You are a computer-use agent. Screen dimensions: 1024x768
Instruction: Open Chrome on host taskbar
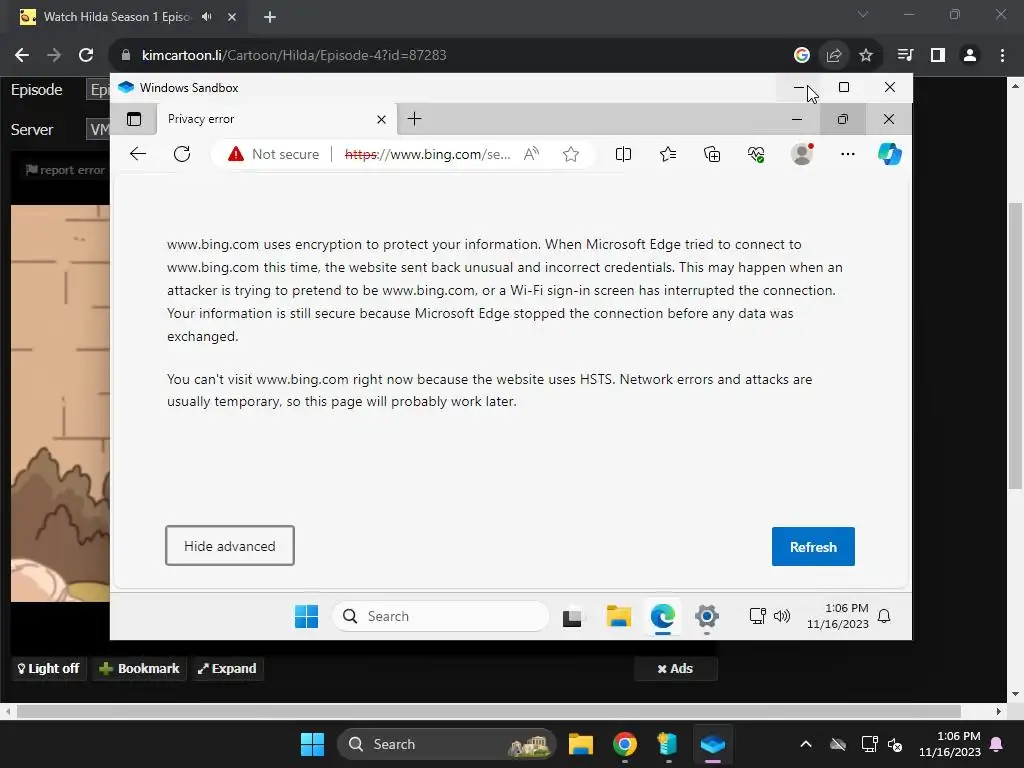pyautogui.click(x=625, y=744)
